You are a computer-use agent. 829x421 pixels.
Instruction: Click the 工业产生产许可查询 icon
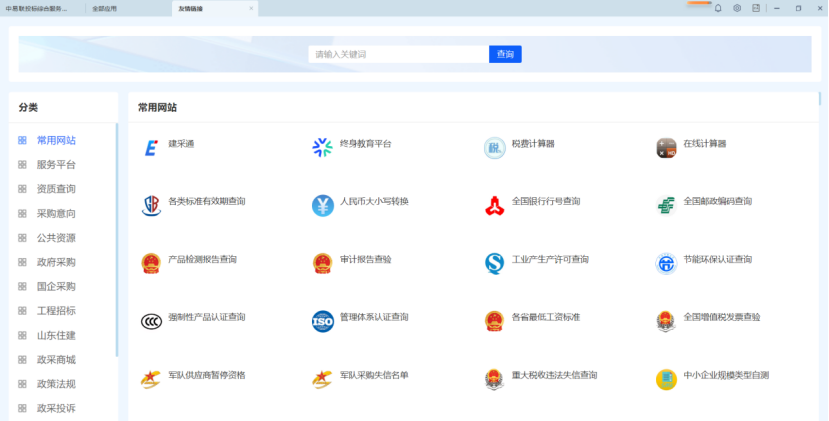click(494, 263)
